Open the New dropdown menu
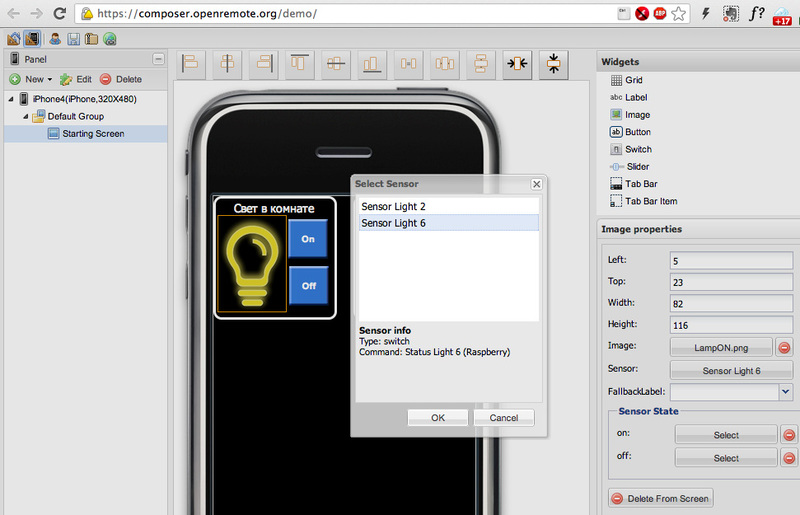The height and width of the screenshot is (515, 800). coord(31,80)
